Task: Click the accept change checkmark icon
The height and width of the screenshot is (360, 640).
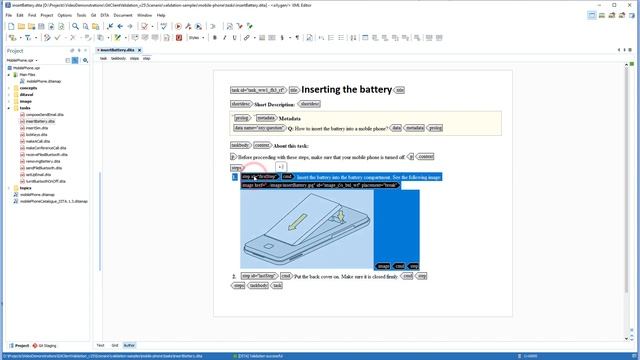Action: (x=58, y=38)
